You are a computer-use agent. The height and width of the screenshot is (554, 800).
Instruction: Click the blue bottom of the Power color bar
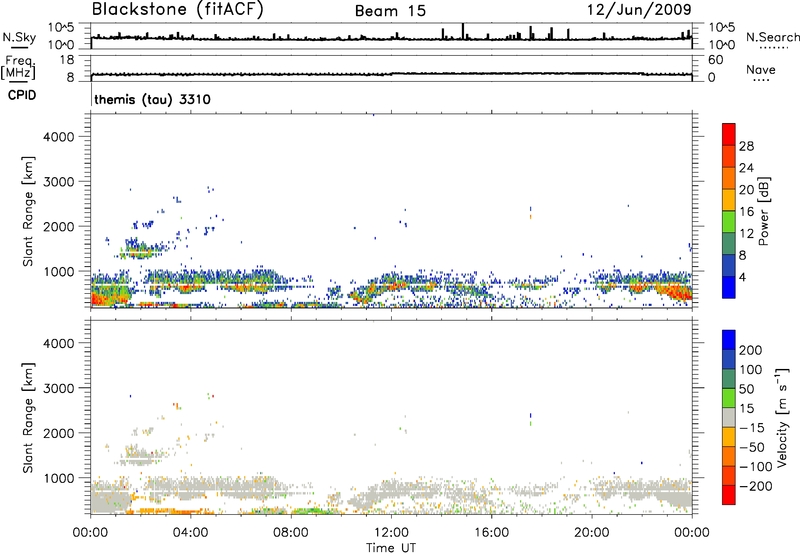729,288
